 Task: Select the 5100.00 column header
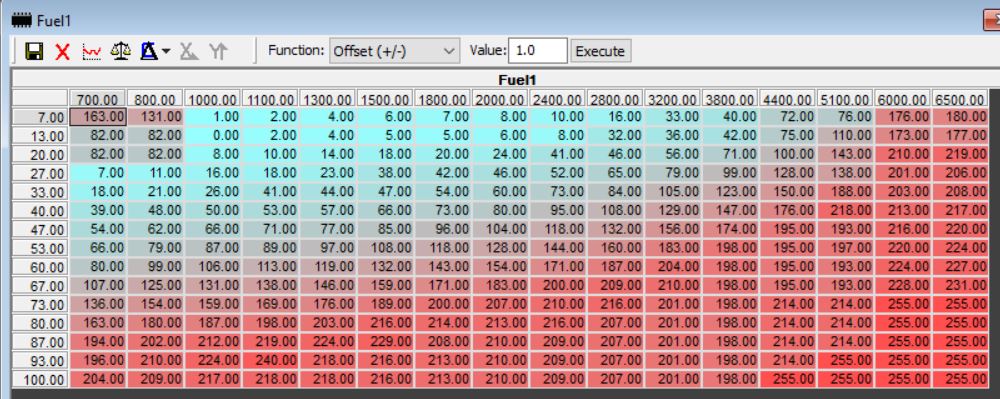pyautogui.click(x=845, y=99)
